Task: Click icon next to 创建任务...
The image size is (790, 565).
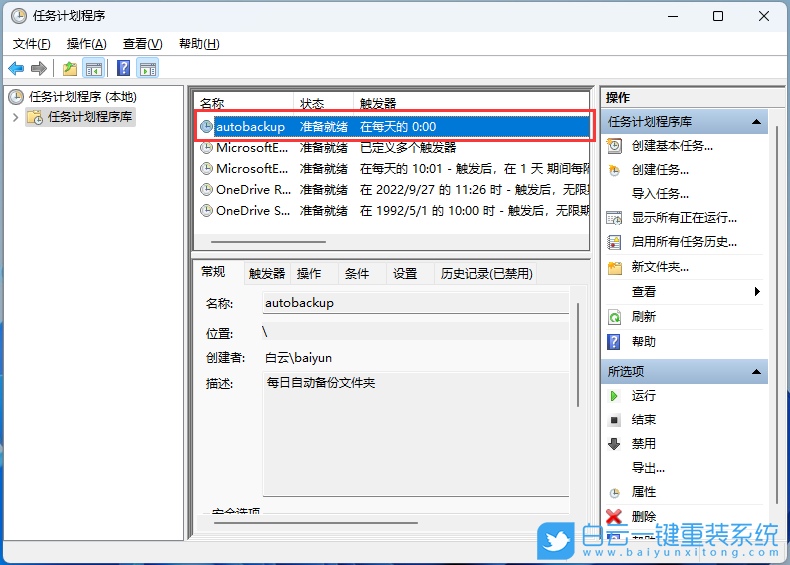Action: point(614,170)
